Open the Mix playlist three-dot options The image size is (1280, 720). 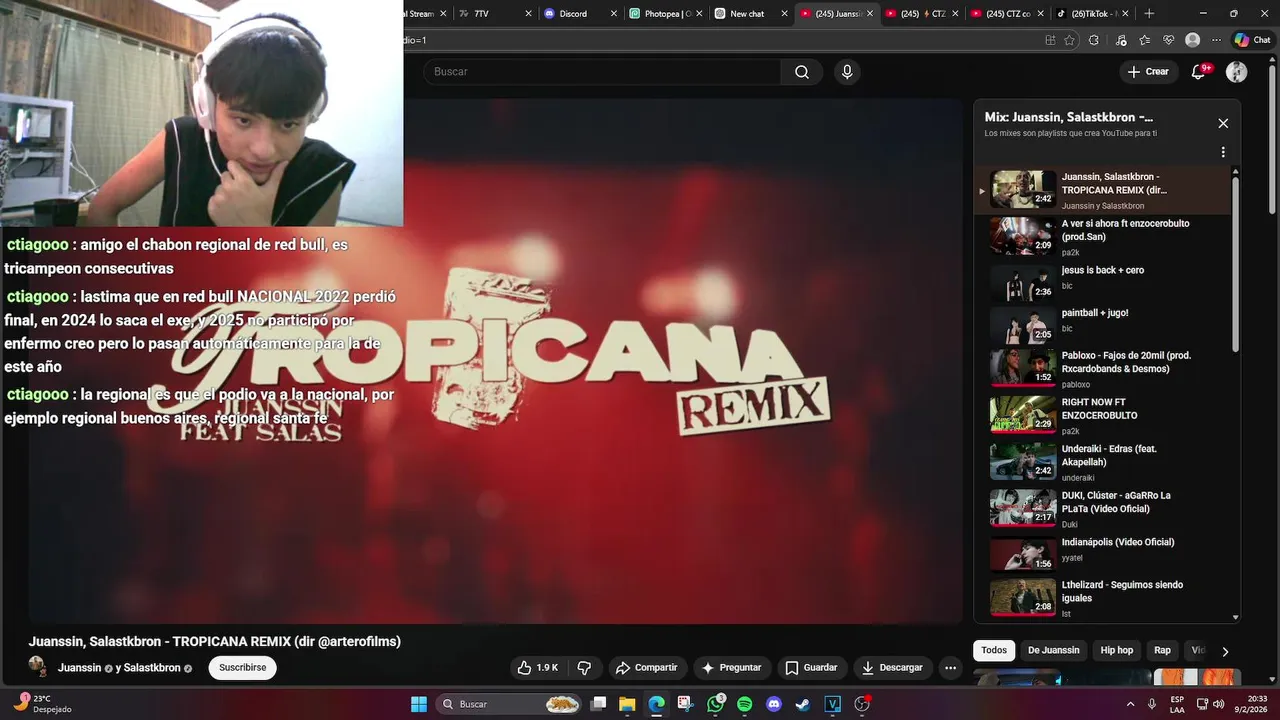(1223, 152)
